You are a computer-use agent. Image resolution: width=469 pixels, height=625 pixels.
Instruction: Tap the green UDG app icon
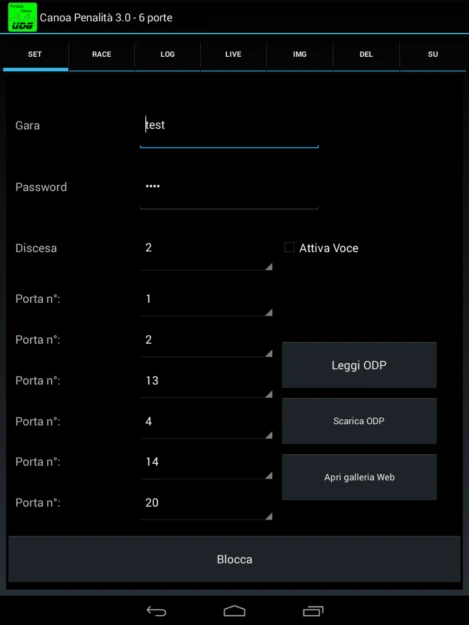pyautogui.click(x=23, y=17)
